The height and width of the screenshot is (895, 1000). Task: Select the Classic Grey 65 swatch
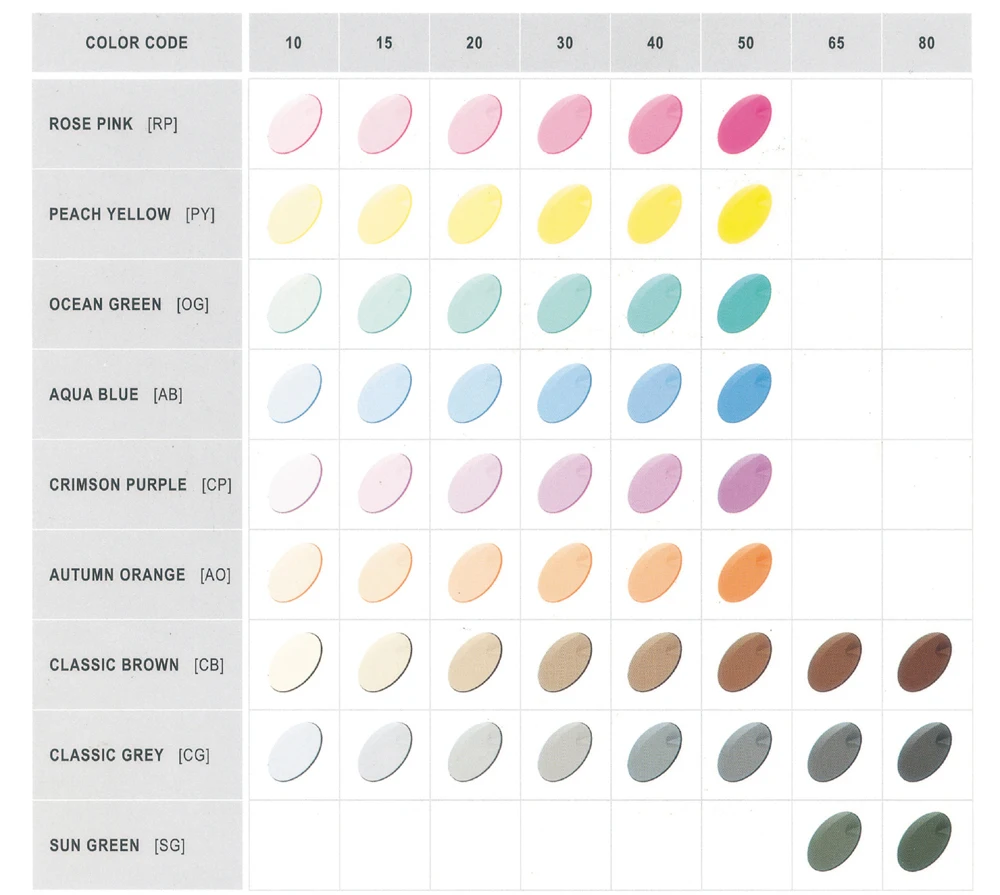click(x=836, y=754)
